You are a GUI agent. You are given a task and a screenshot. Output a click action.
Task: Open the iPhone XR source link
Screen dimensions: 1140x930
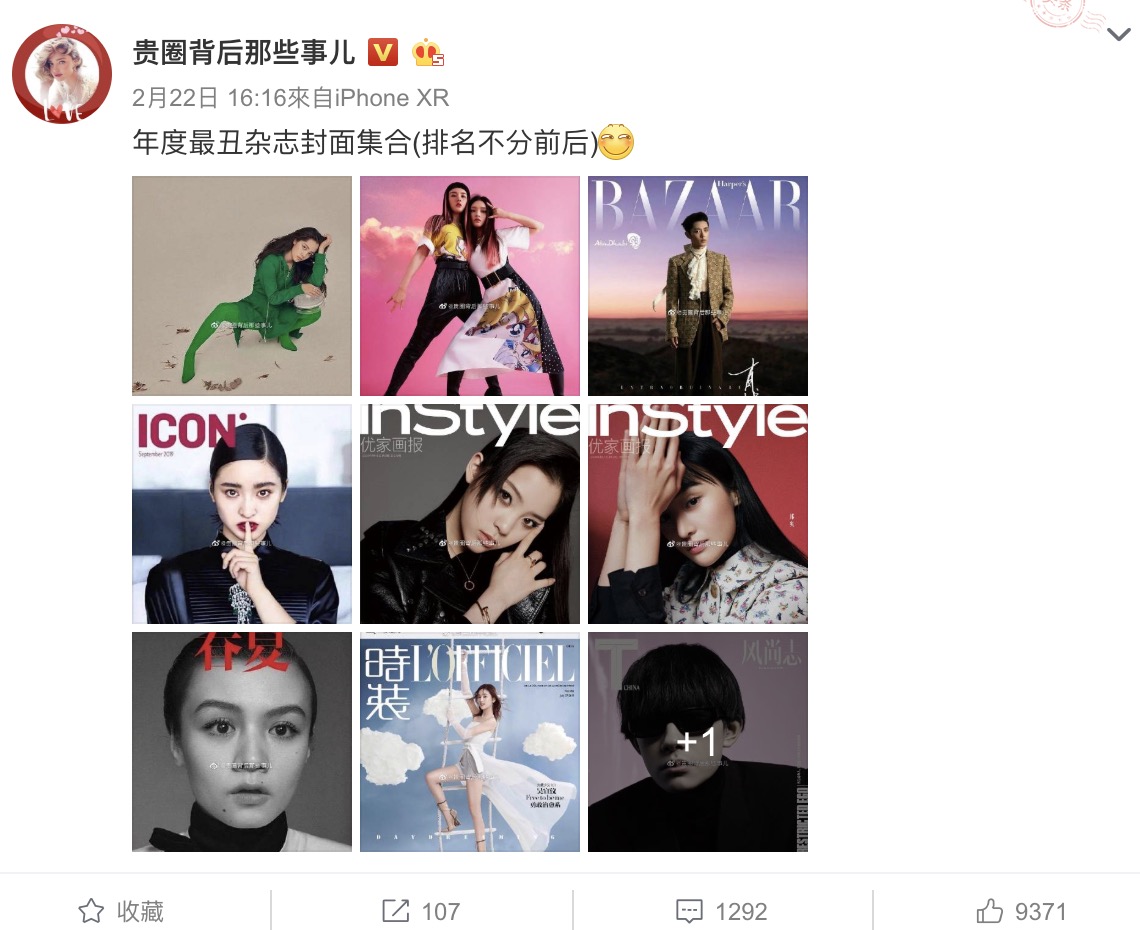(392, 97)
